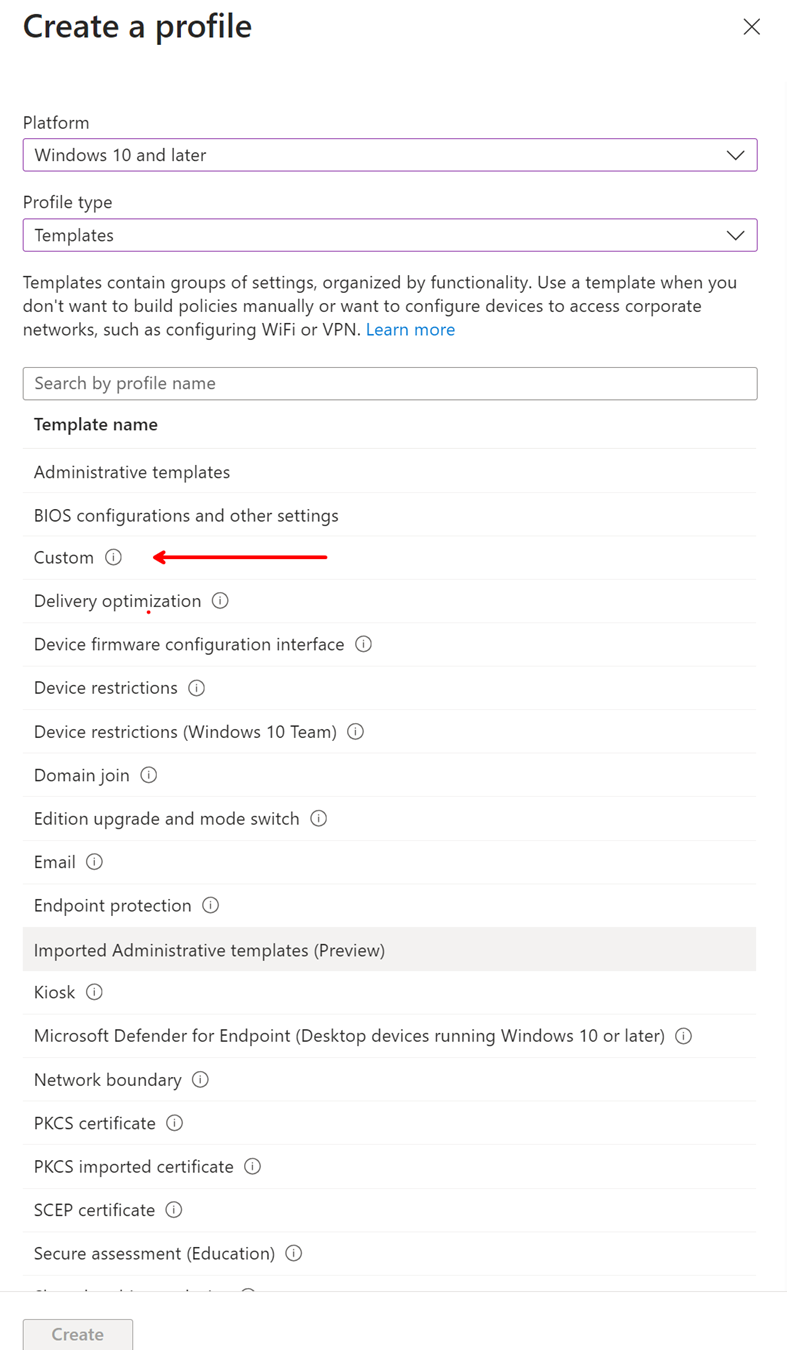Show info for Device firmware configuration interface

click(364, 644)
